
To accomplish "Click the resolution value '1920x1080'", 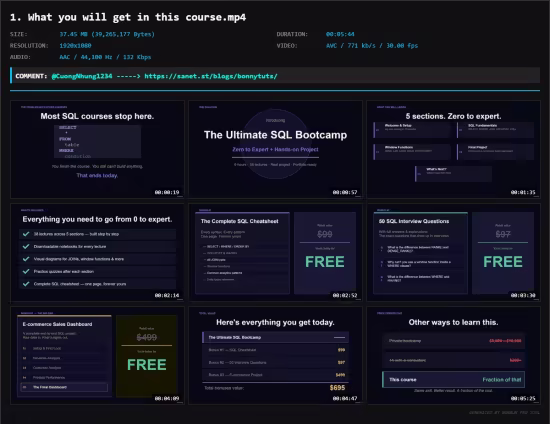I will 75,46.
